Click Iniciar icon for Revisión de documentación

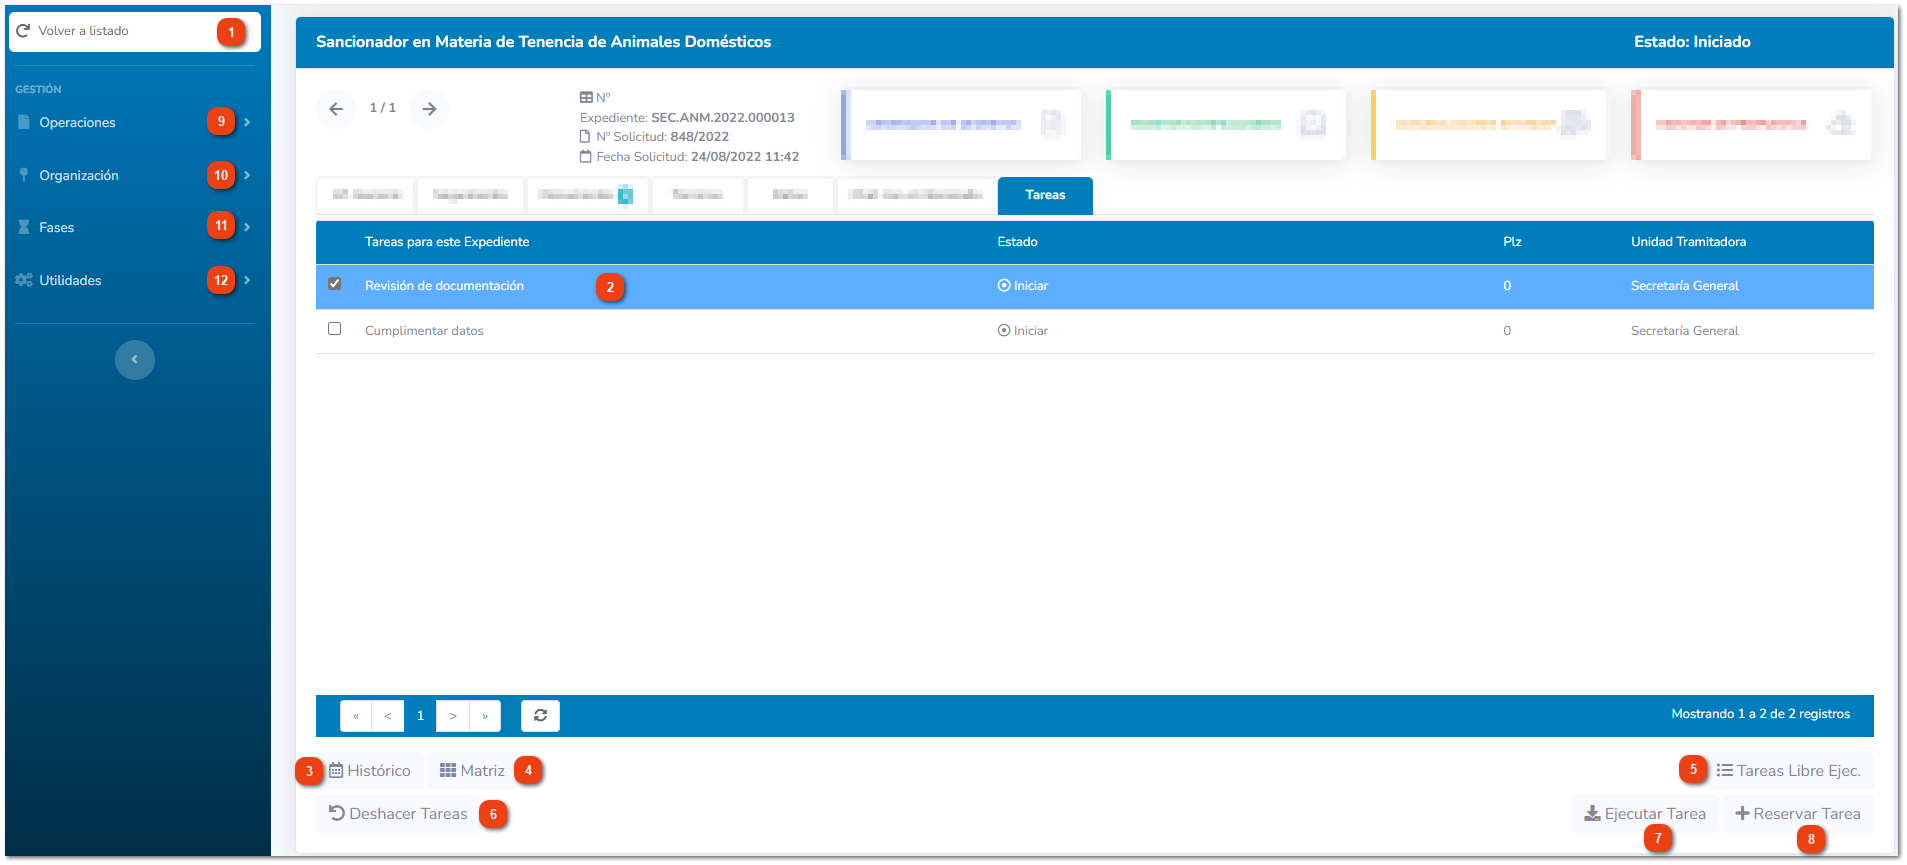1004,286
